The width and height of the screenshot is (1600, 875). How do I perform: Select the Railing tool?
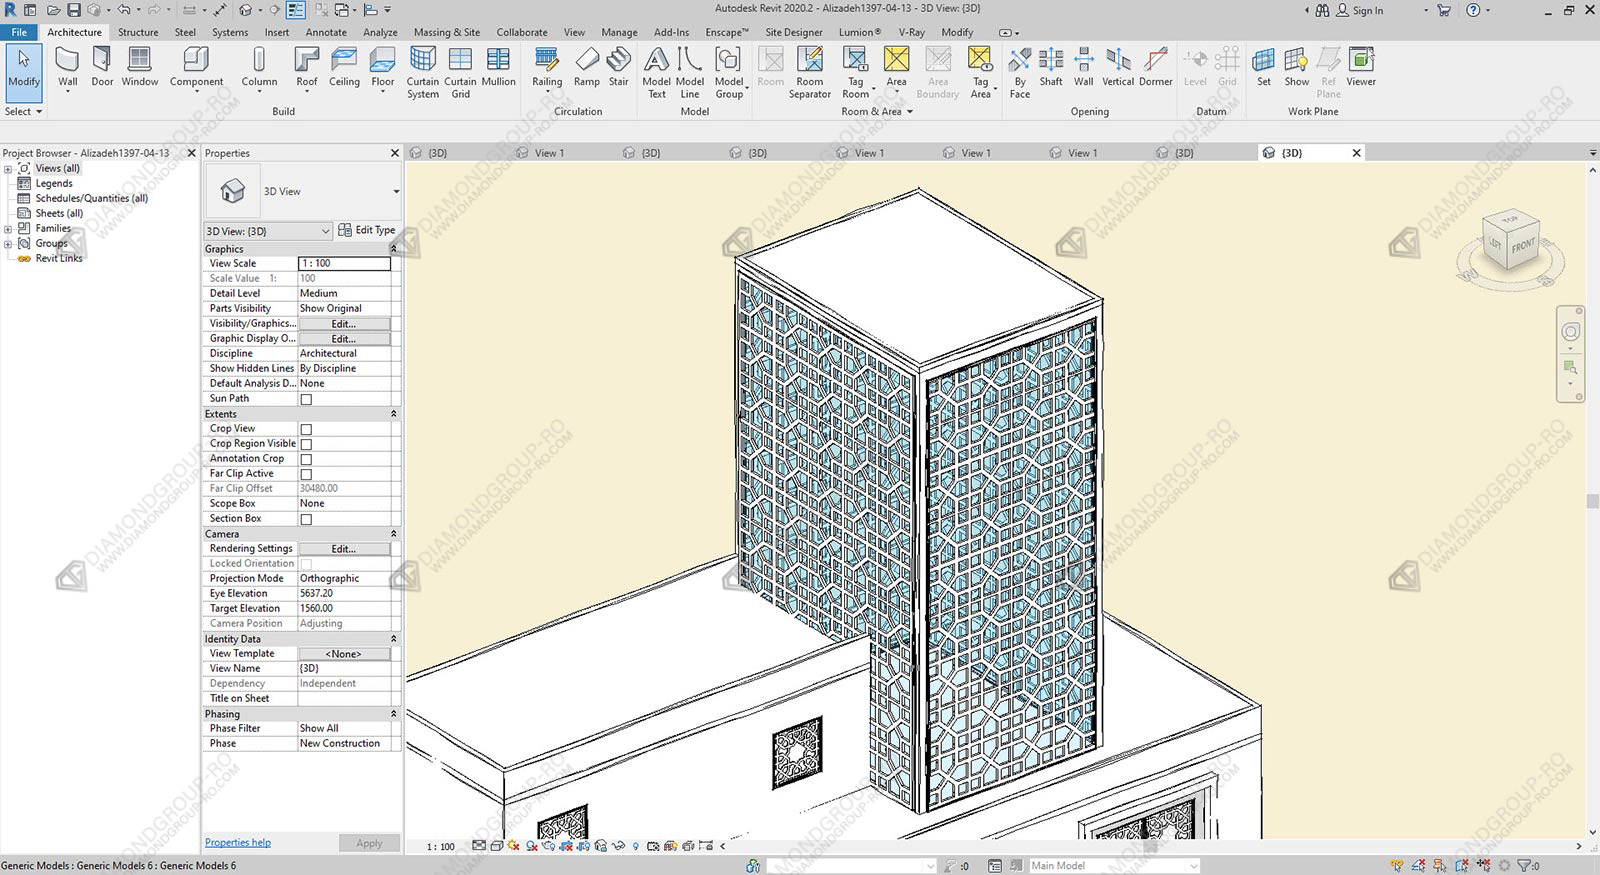point(547,68)
